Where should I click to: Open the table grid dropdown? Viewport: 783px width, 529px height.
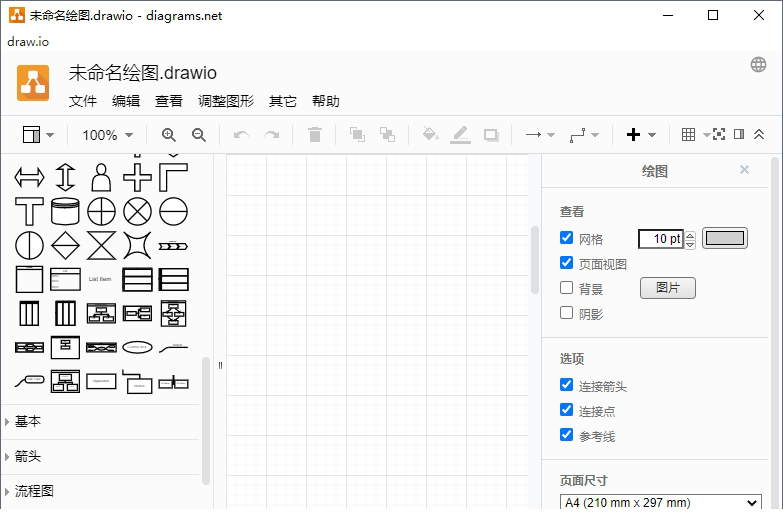[x=695, y=134]
